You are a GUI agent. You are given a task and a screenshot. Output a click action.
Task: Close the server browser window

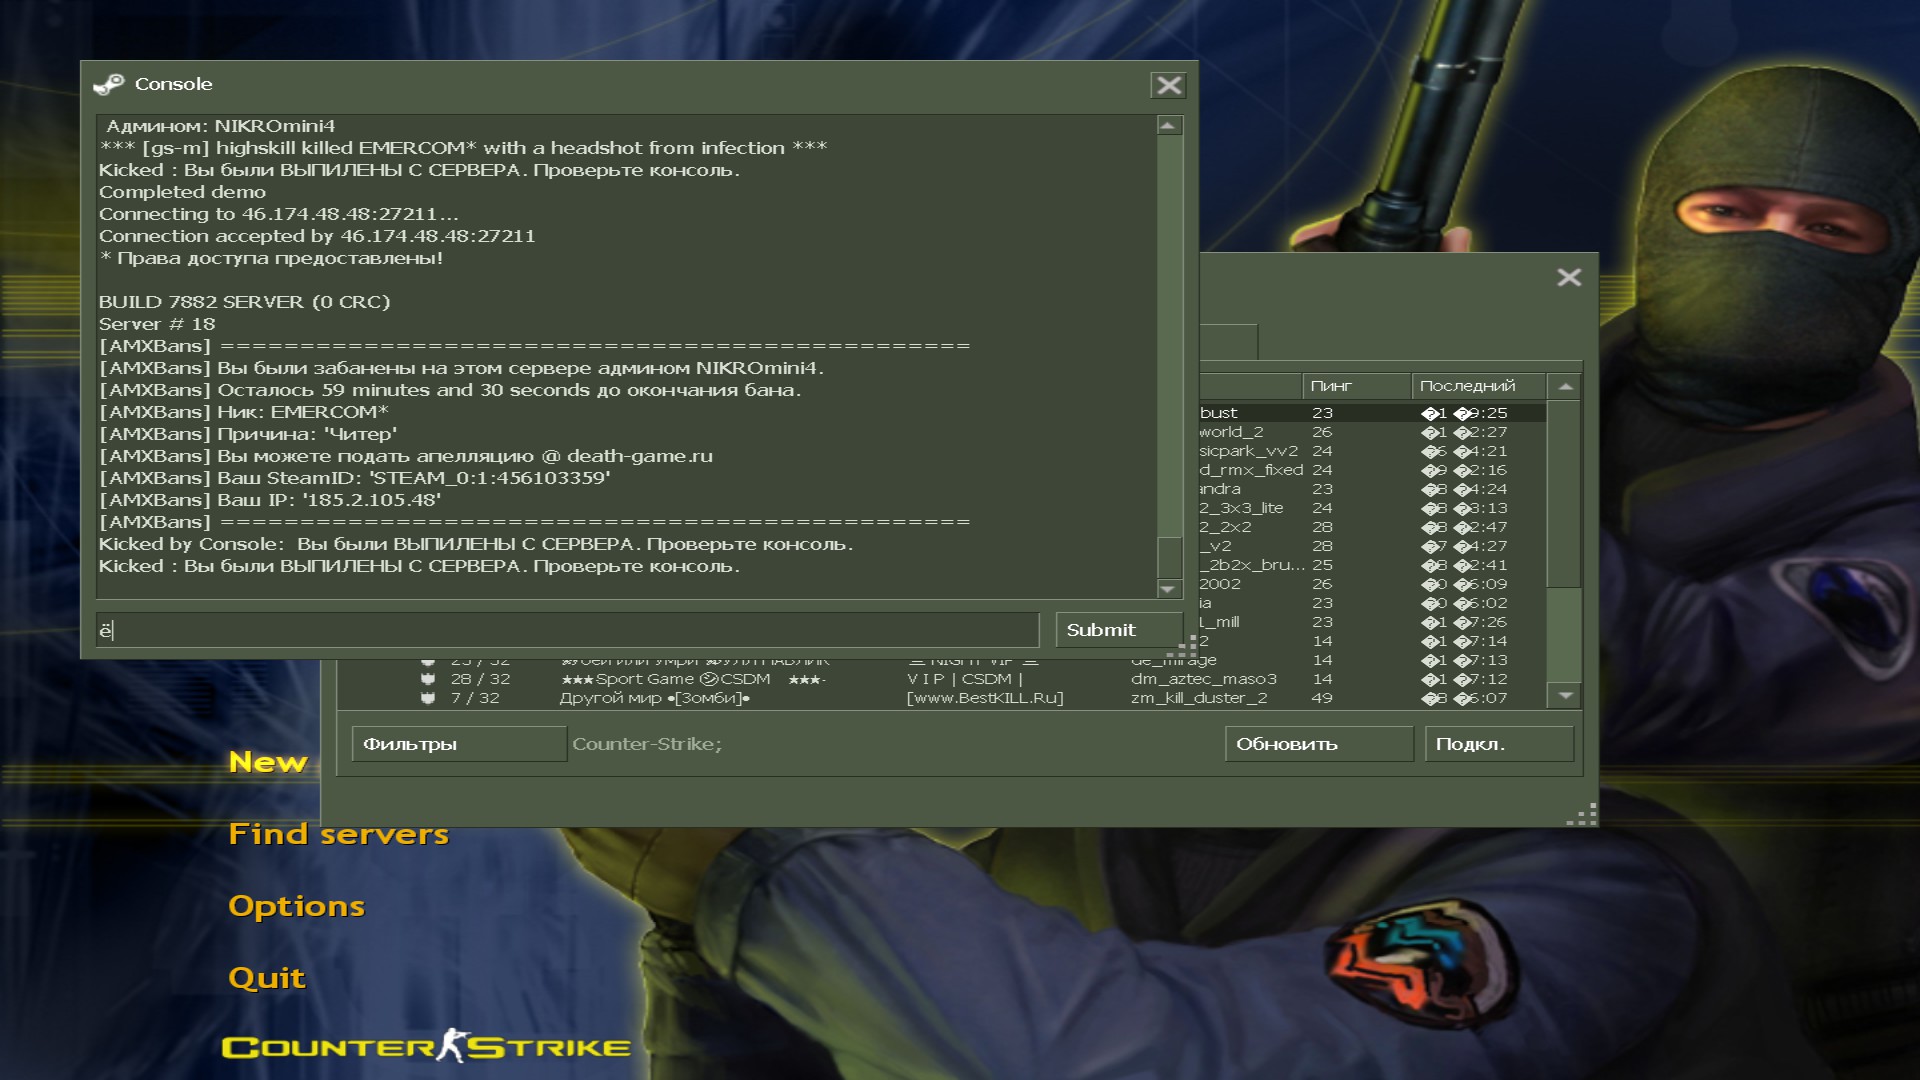1568,277
